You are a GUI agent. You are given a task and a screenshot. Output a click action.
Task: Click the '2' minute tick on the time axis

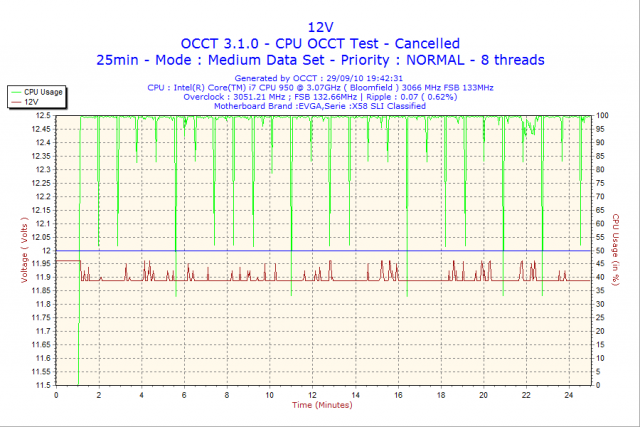(99, 395)
